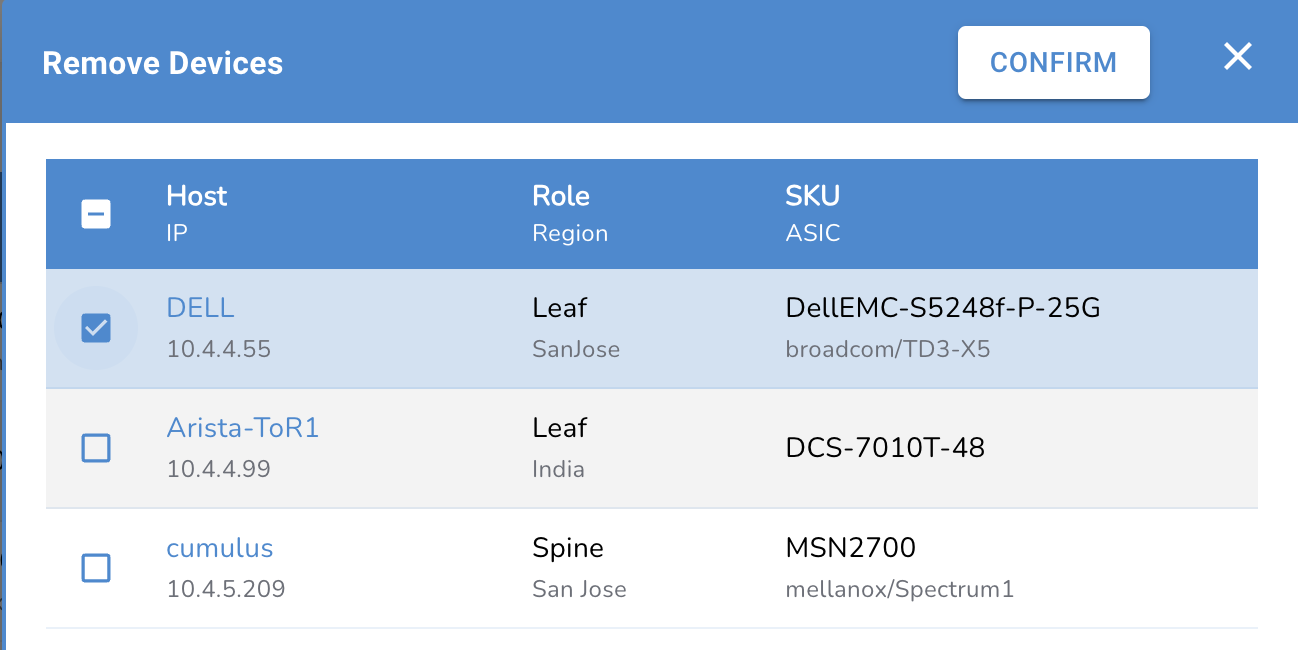Click the DellEMC-S5248f-P-25G SKU cell
Image resolution: width=1298 pixels, height=650 pixels.
pyautogui.click(x=942, y=308)
